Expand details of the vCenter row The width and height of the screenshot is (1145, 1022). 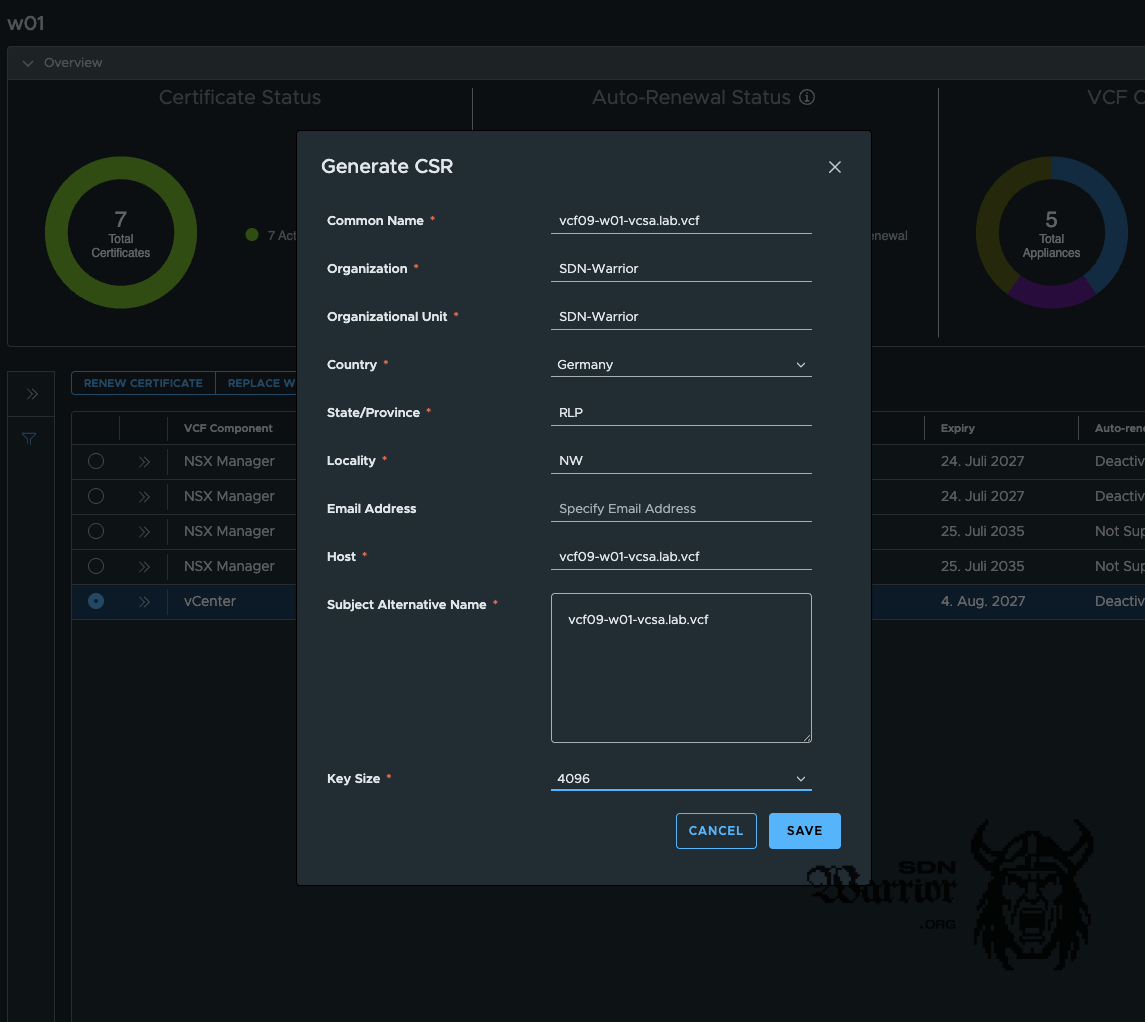pyautogui.click(x=143, y=601)
